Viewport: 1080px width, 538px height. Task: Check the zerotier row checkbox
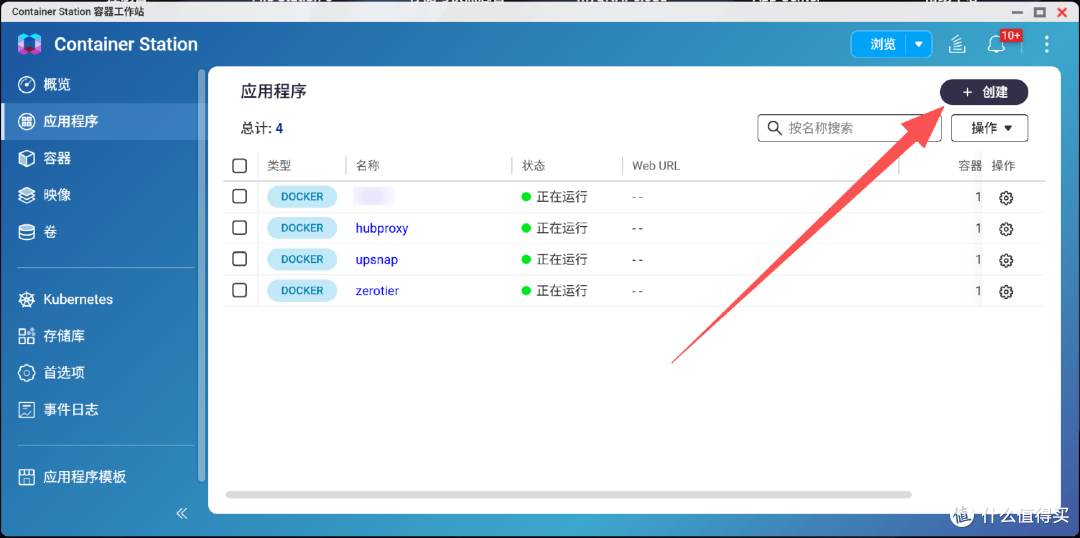pyautogui.click(x=240, y=290)
